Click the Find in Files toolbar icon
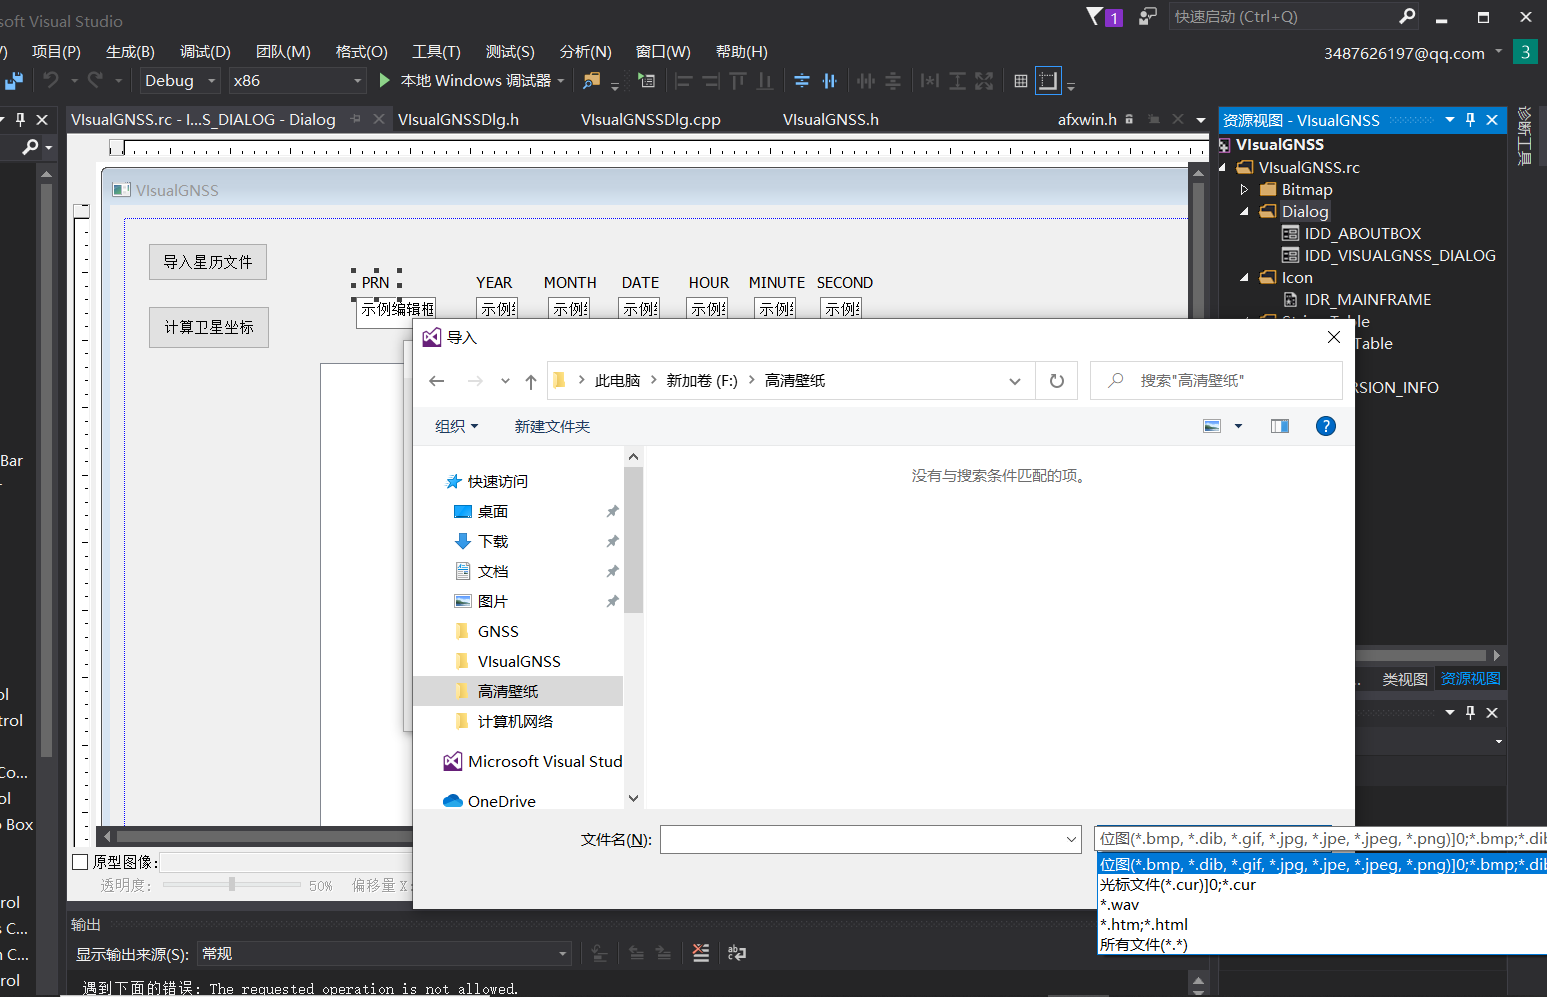Image resolution: width=1547 pixels, height=997 pixels. click(592, 80)
